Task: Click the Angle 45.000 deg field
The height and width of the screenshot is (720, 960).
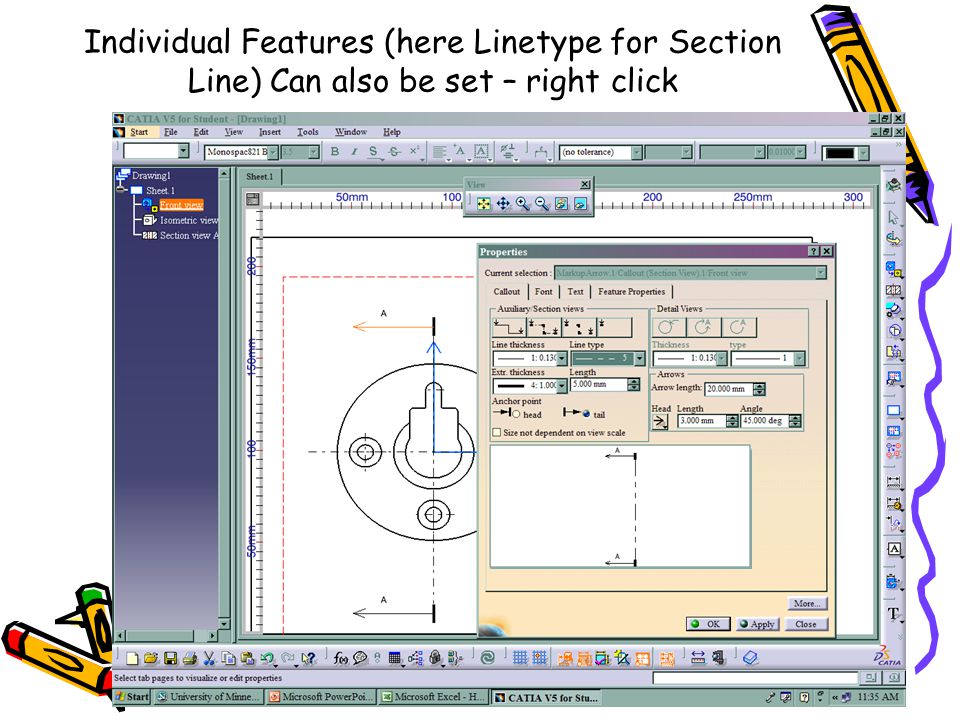Action: [x=765, y=421]
